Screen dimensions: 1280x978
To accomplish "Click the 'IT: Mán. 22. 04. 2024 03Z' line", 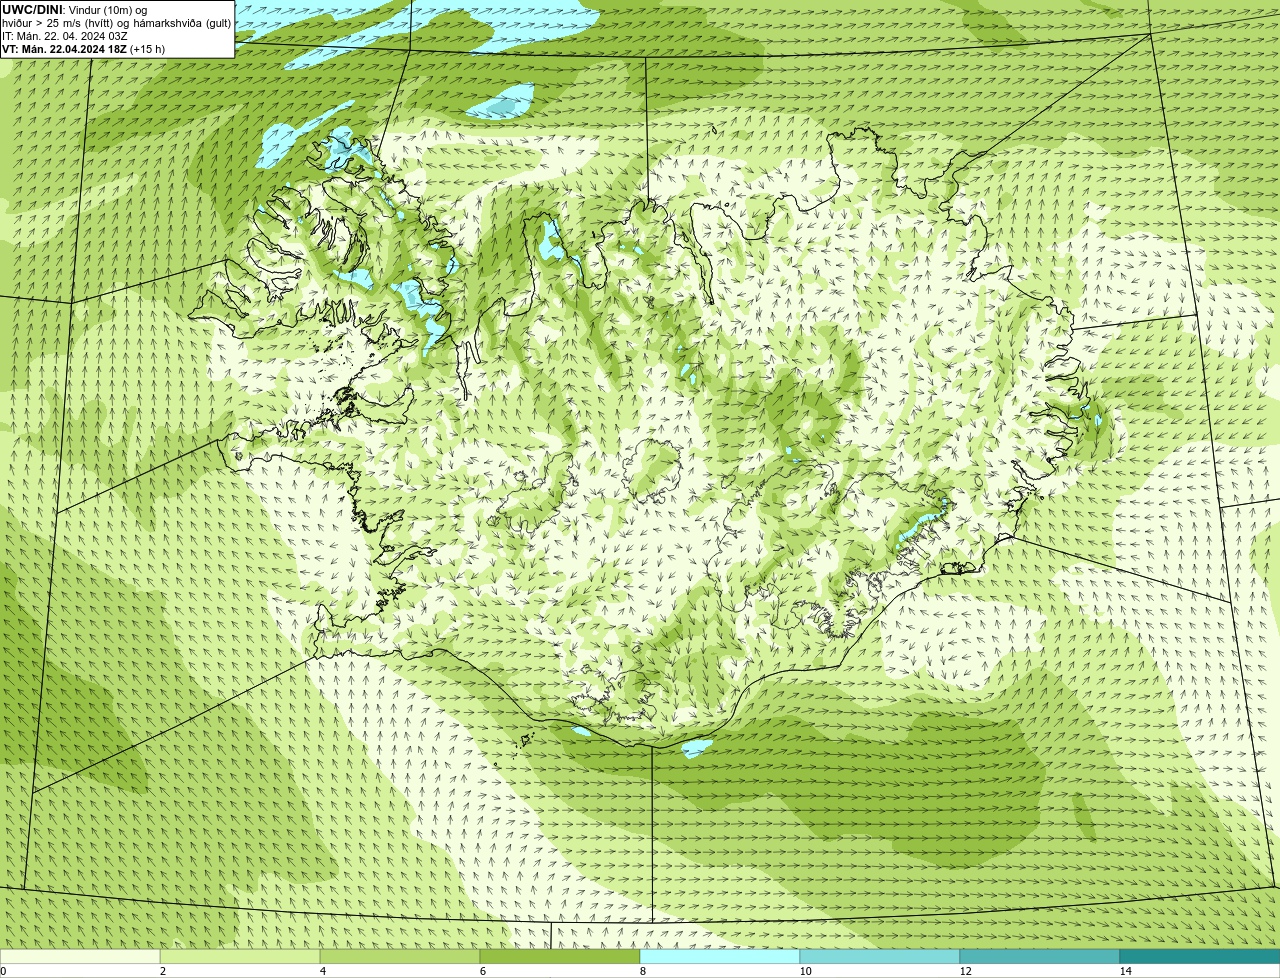I will click(x=65, y=36).
